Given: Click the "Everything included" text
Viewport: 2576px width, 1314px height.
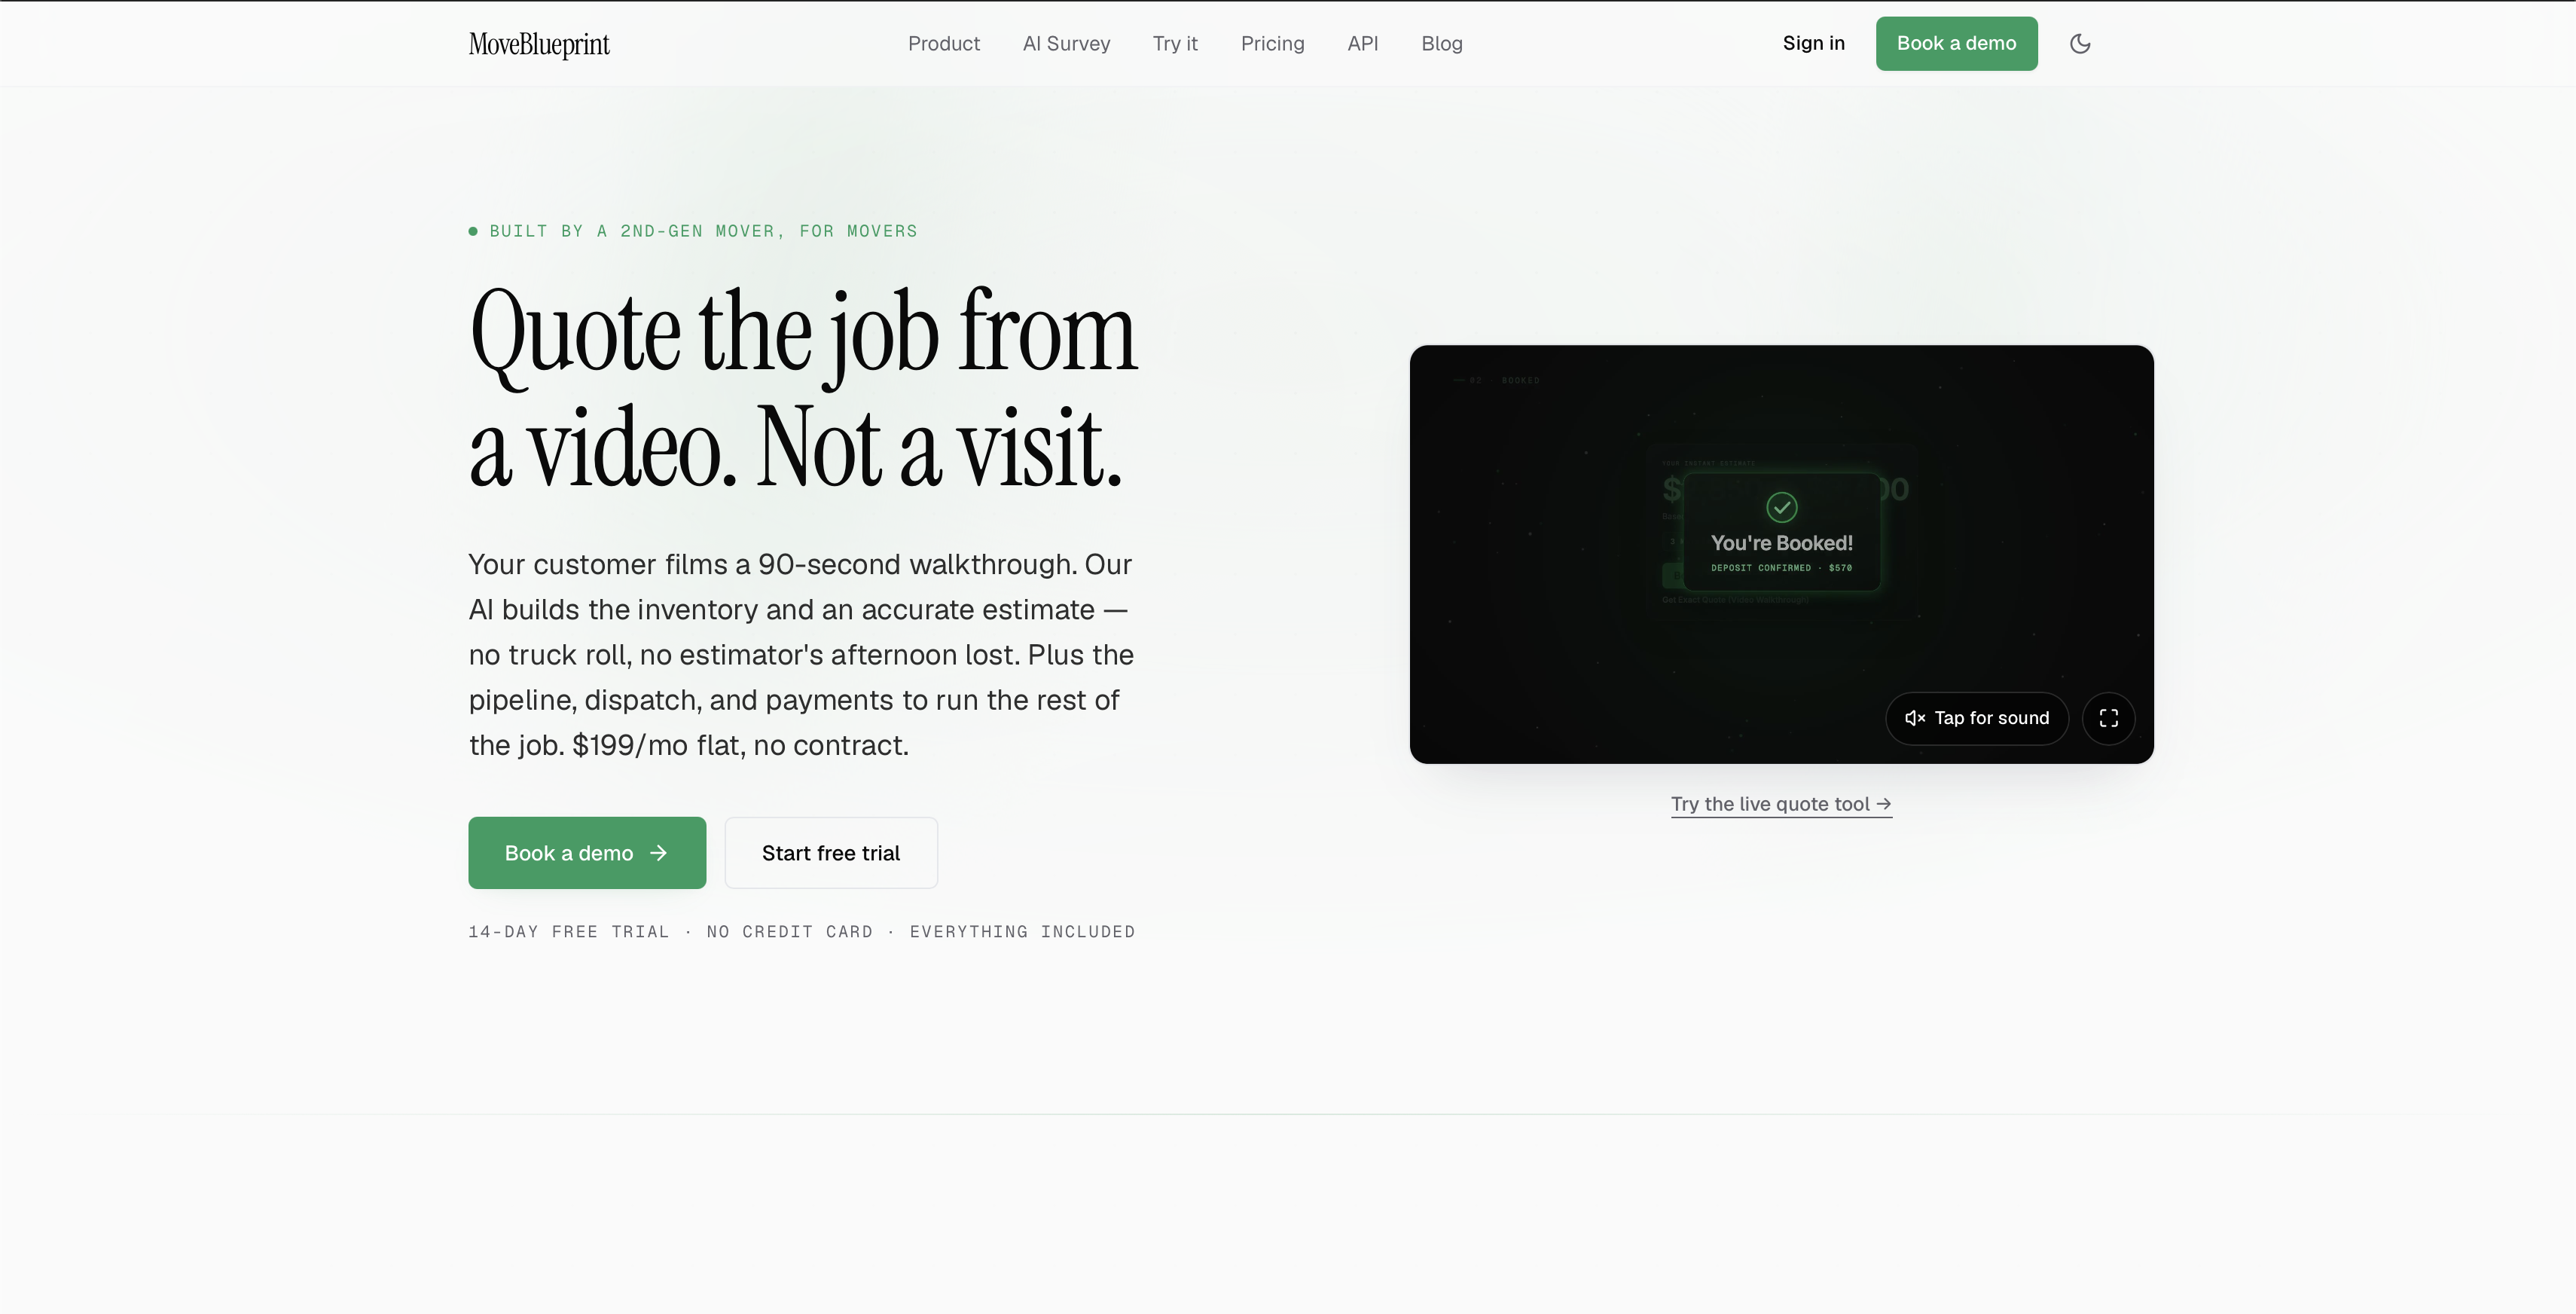Looking at the screenshot, I should pos(1022,932).
